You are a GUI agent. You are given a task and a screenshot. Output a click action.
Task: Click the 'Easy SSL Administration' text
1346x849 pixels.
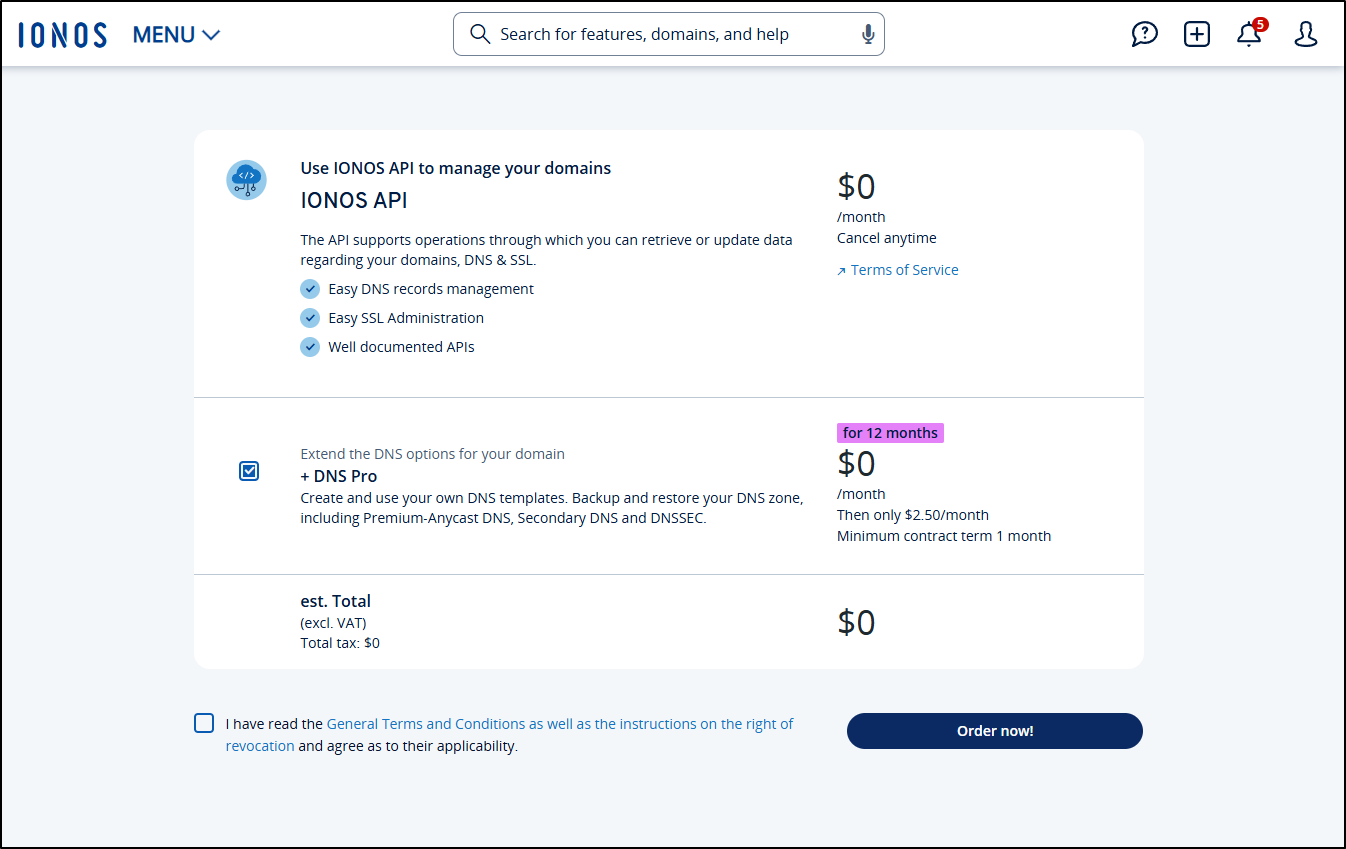(x=406, y=318)
